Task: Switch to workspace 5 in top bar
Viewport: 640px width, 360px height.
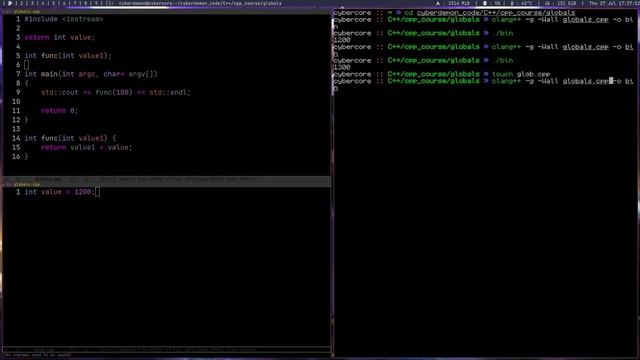Action: 53,3
